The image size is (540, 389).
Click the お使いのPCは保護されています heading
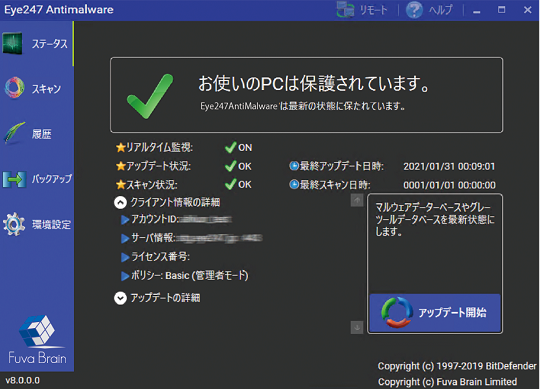coord(314,84)
